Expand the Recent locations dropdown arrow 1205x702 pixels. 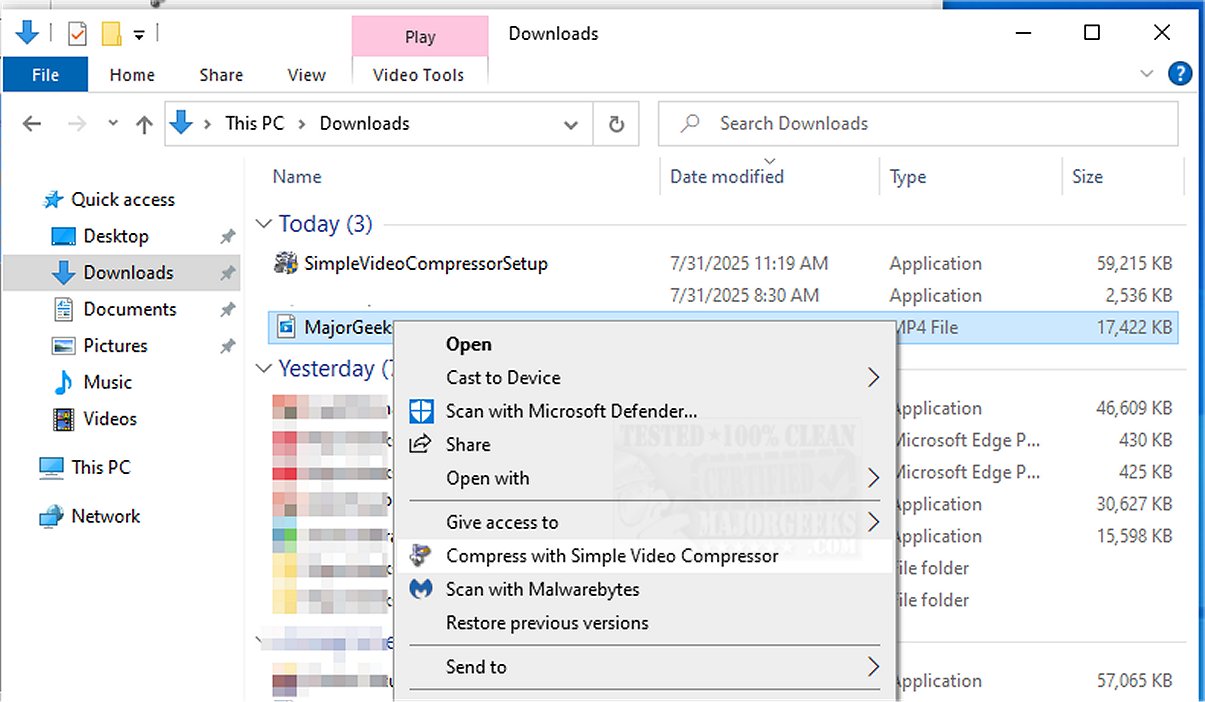pos(113,124)
